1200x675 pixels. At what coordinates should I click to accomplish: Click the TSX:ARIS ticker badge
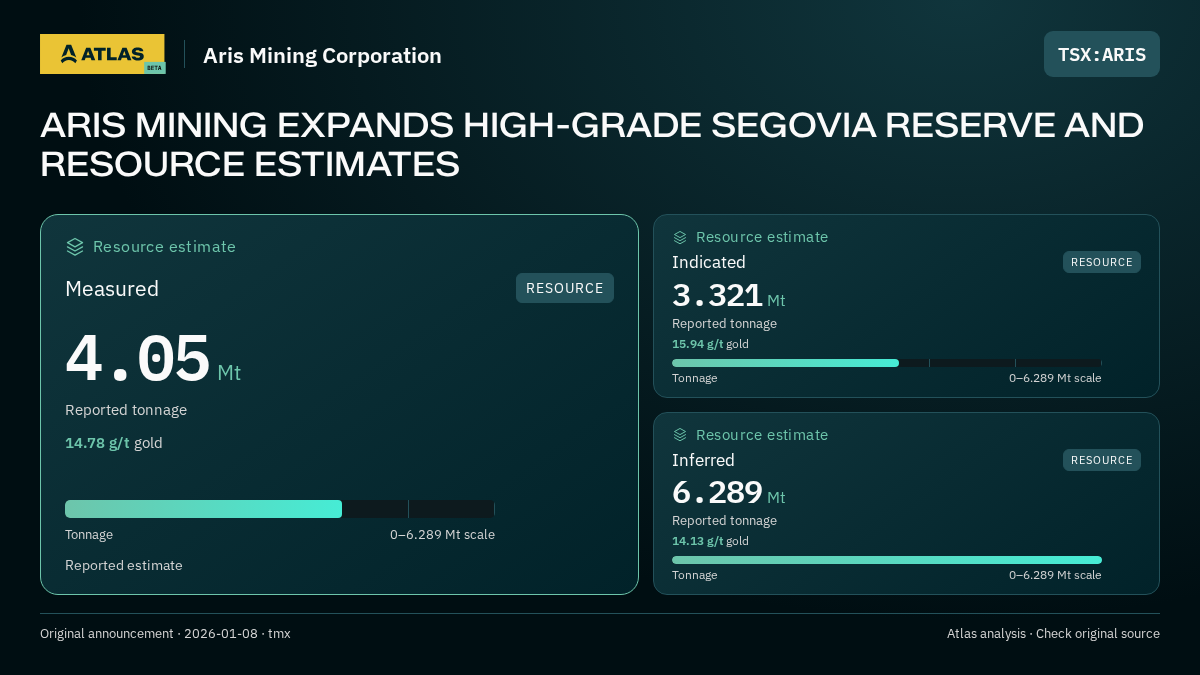coord(1102,54)
